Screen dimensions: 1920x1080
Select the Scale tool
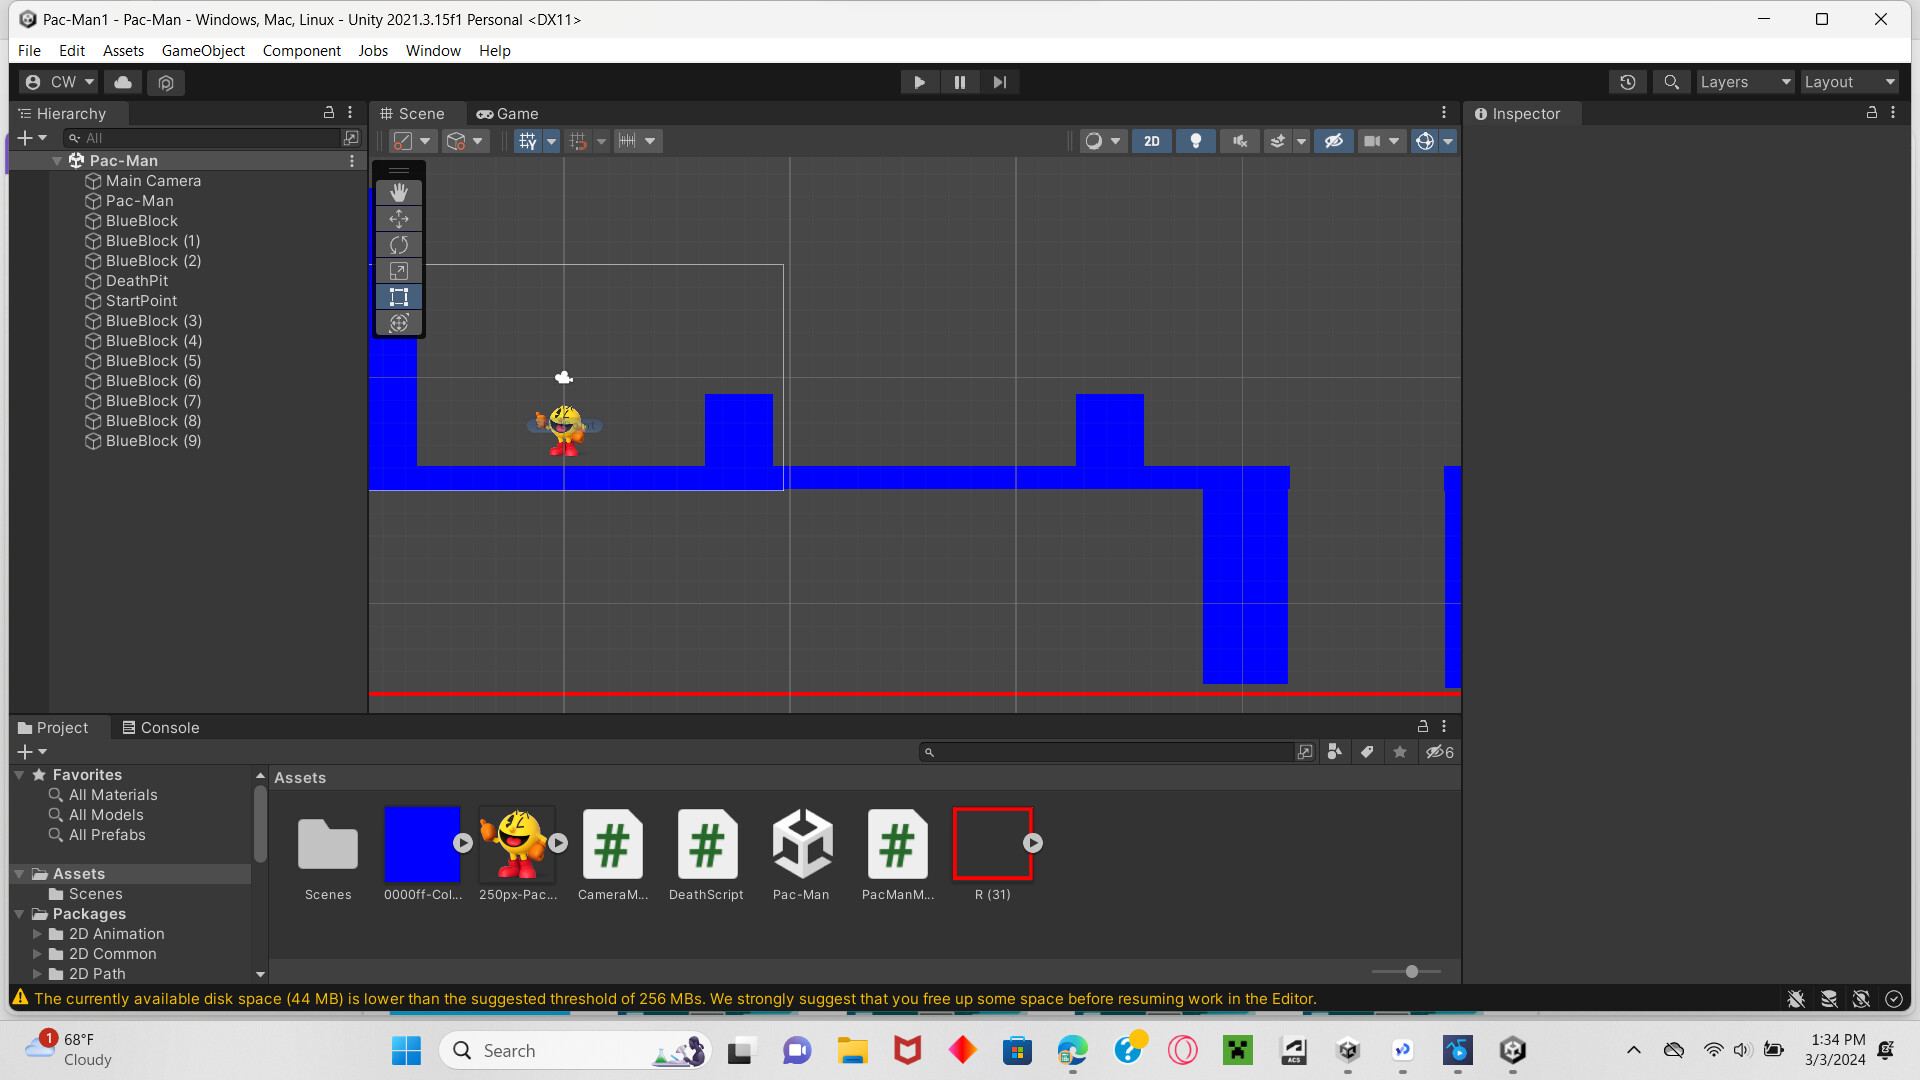(x=399, y=270)
